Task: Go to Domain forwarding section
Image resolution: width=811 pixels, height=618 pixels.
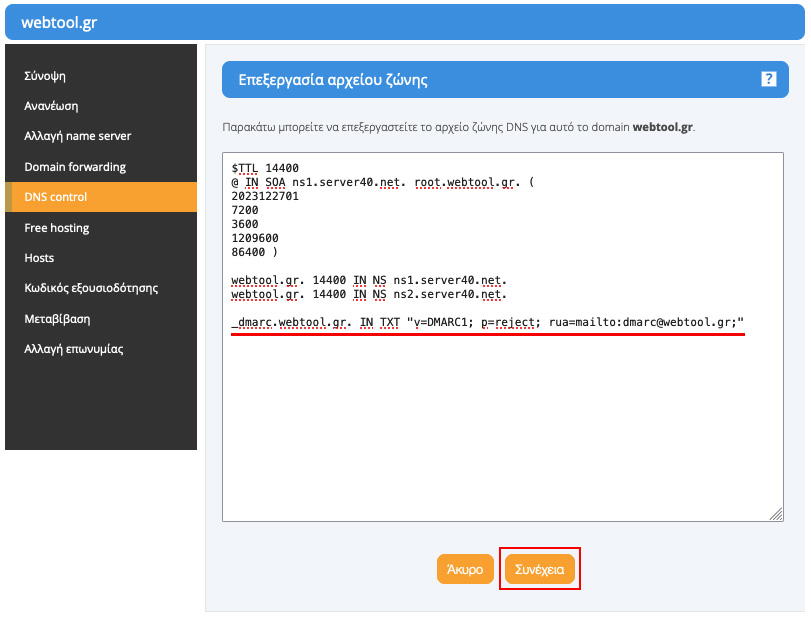Action: pyautogui.click(x=75, y=167)
